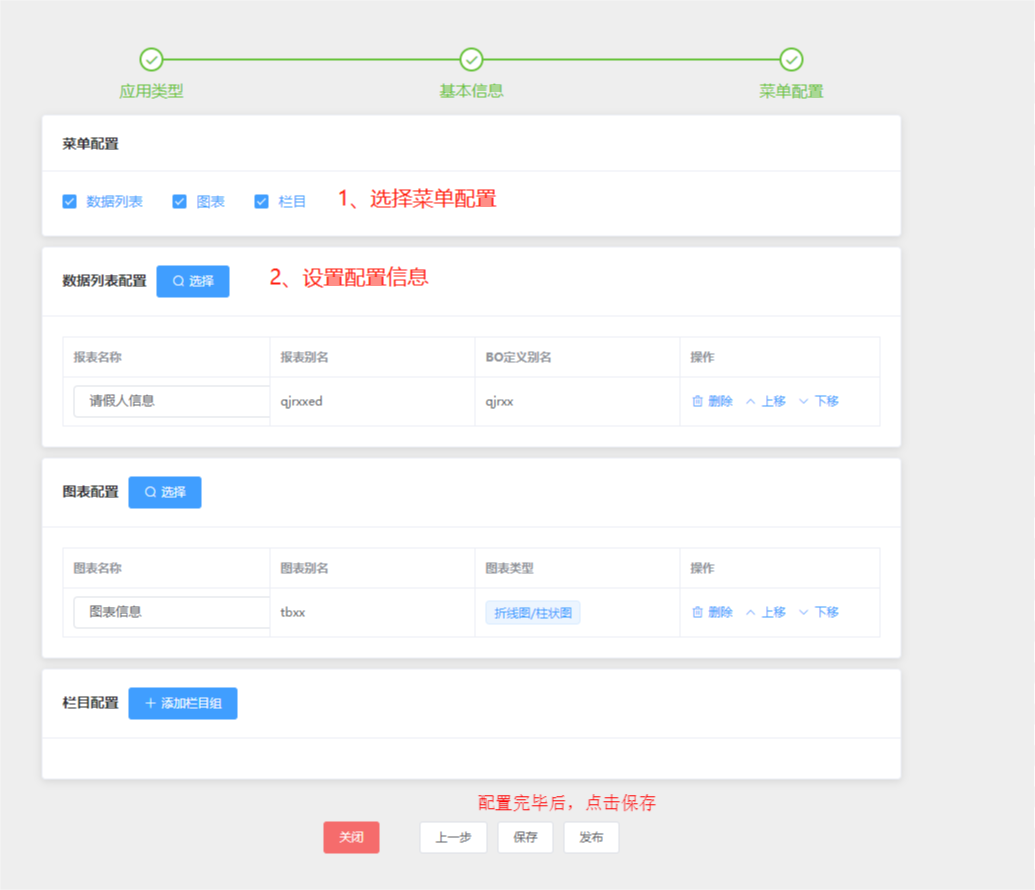Click the 基本信息 step circle icon
This screenshot has height=890, width=1035.
[471, 59]
